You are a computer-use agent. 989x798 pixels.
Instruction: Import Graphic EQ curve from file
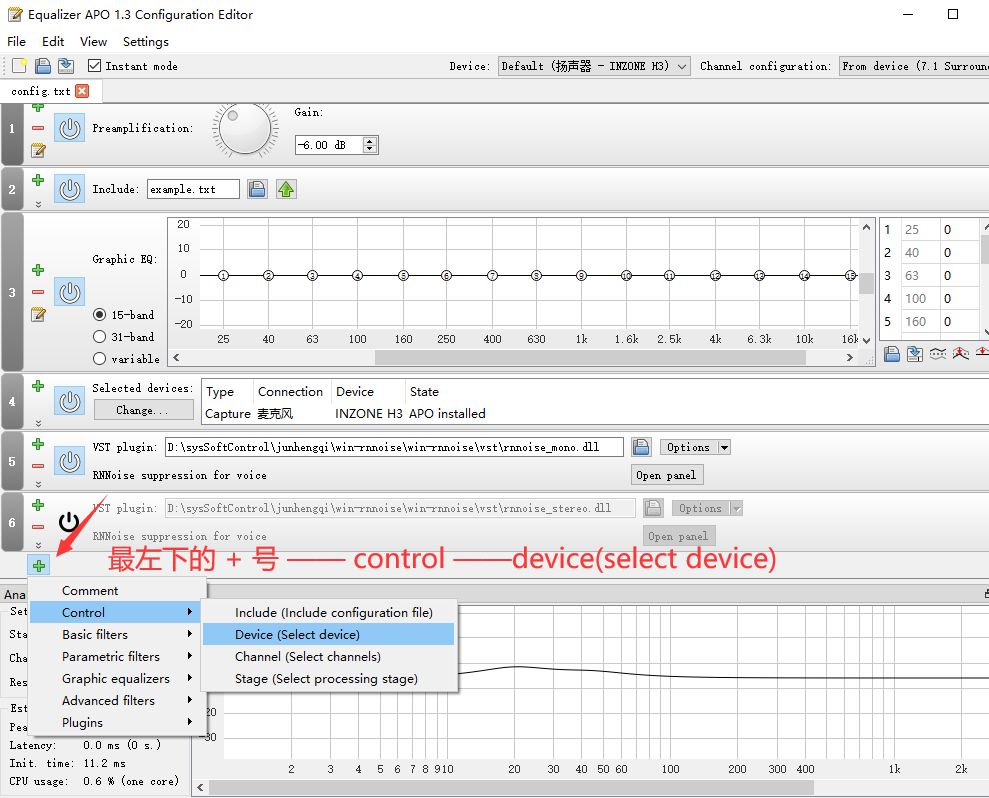pyautogui.click(x=892, y=354)
